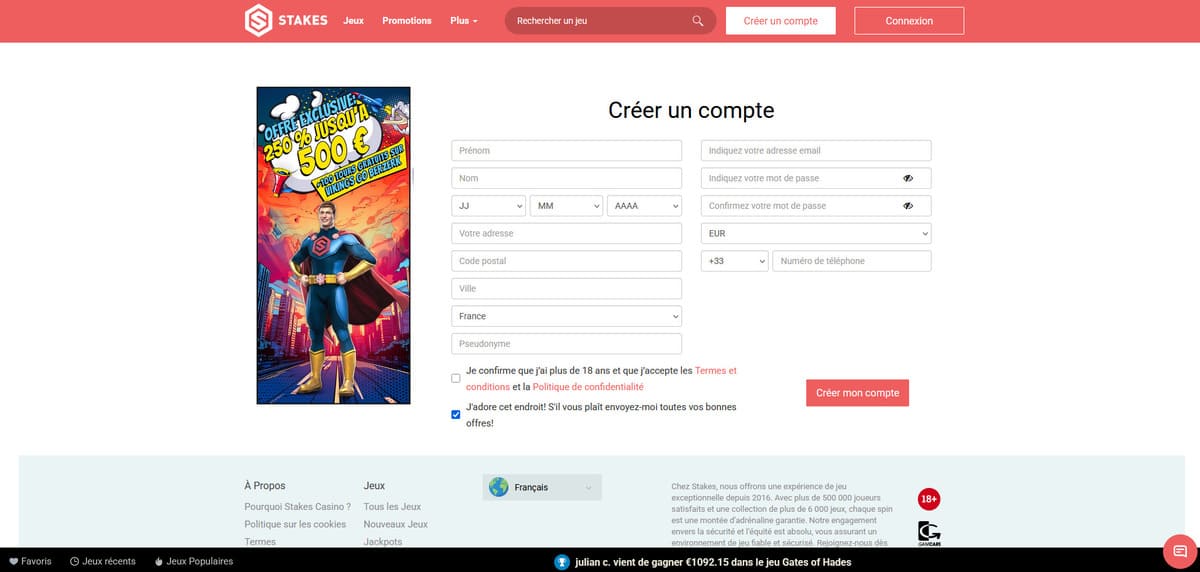
Task: Open the JJ day dropdown
Action: (x=488, y=206)
